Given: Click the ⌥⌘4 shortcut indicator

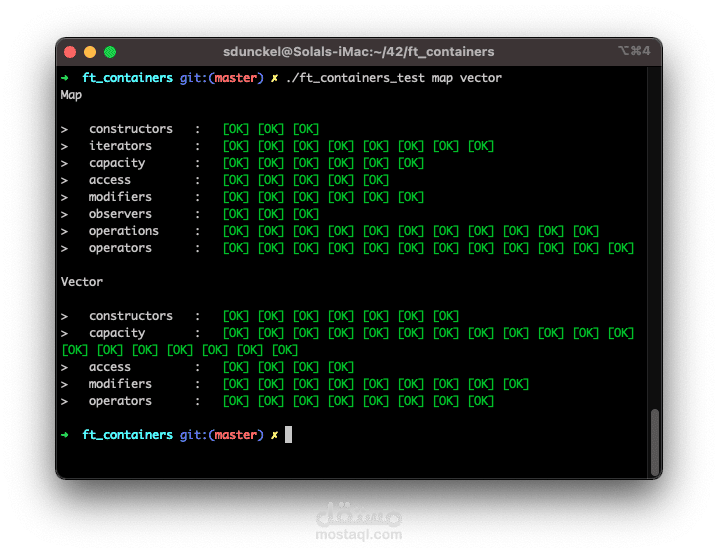Looking at the screenshot, I should [x=634, y=51].
